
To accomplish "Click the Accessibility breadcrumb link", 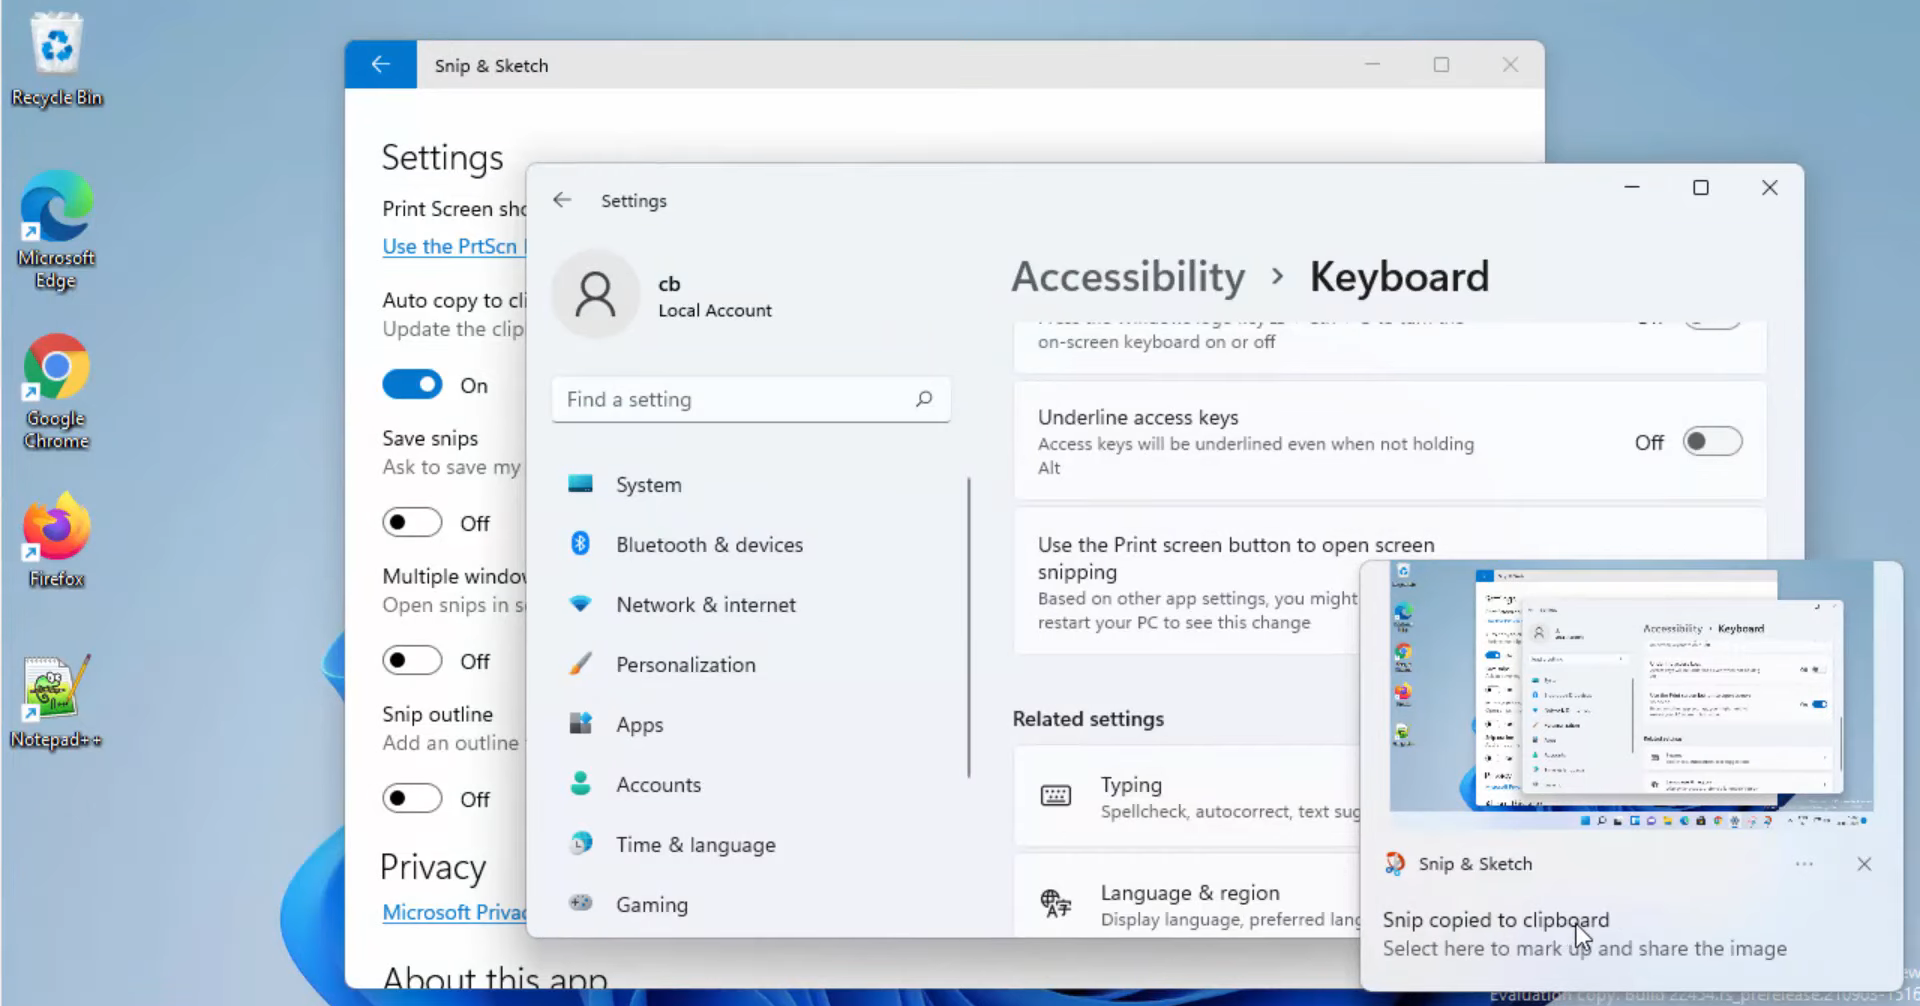I will point(1128,277).
